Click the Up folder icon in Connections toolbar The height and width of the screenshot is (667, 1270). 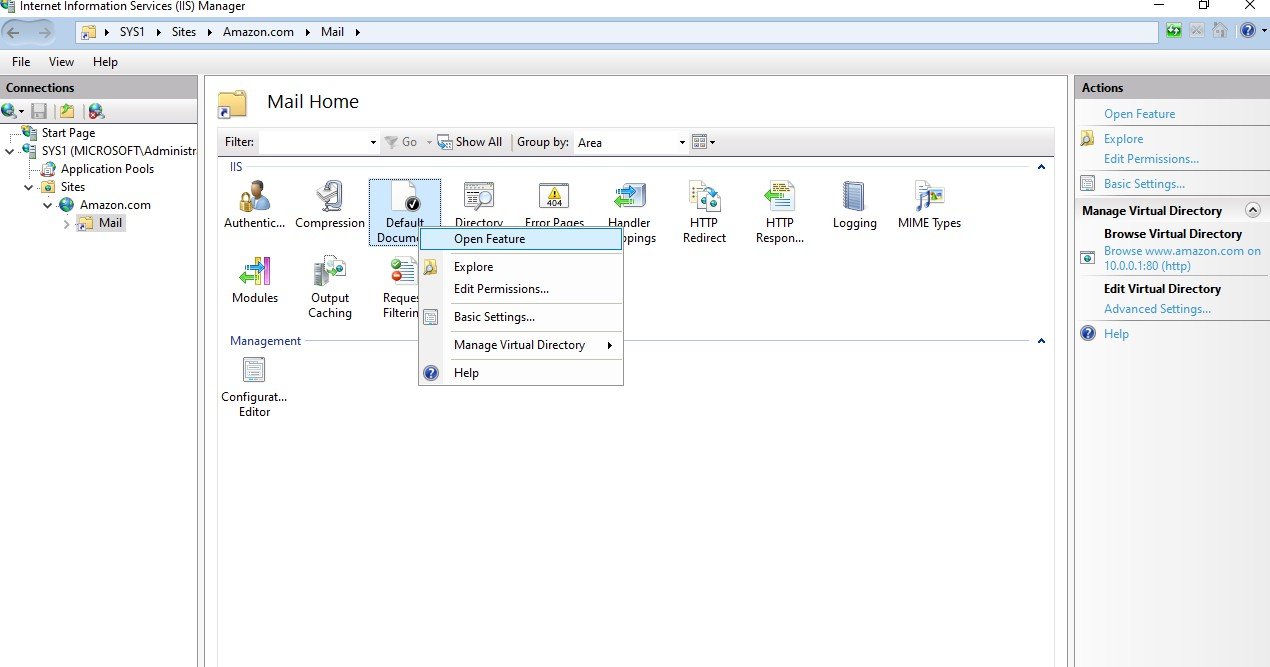click(x=67, y=111)
